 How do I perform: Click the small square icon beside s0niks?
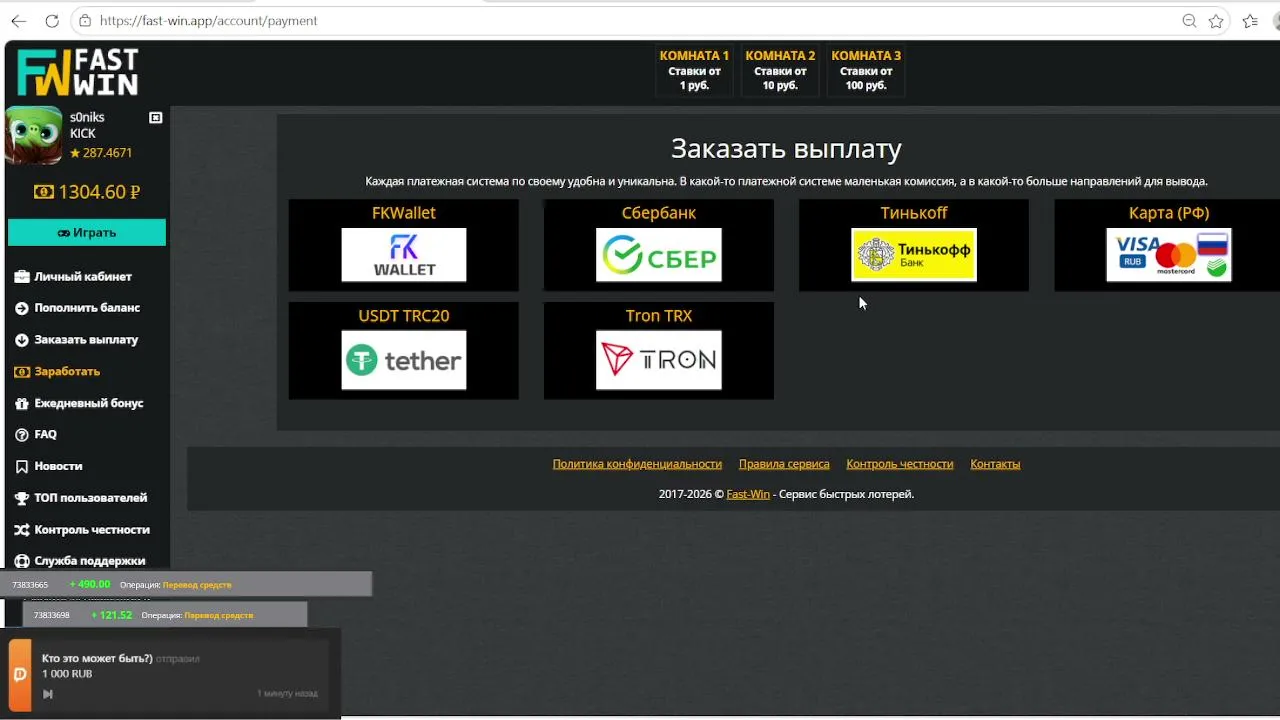tap(155, 118)
